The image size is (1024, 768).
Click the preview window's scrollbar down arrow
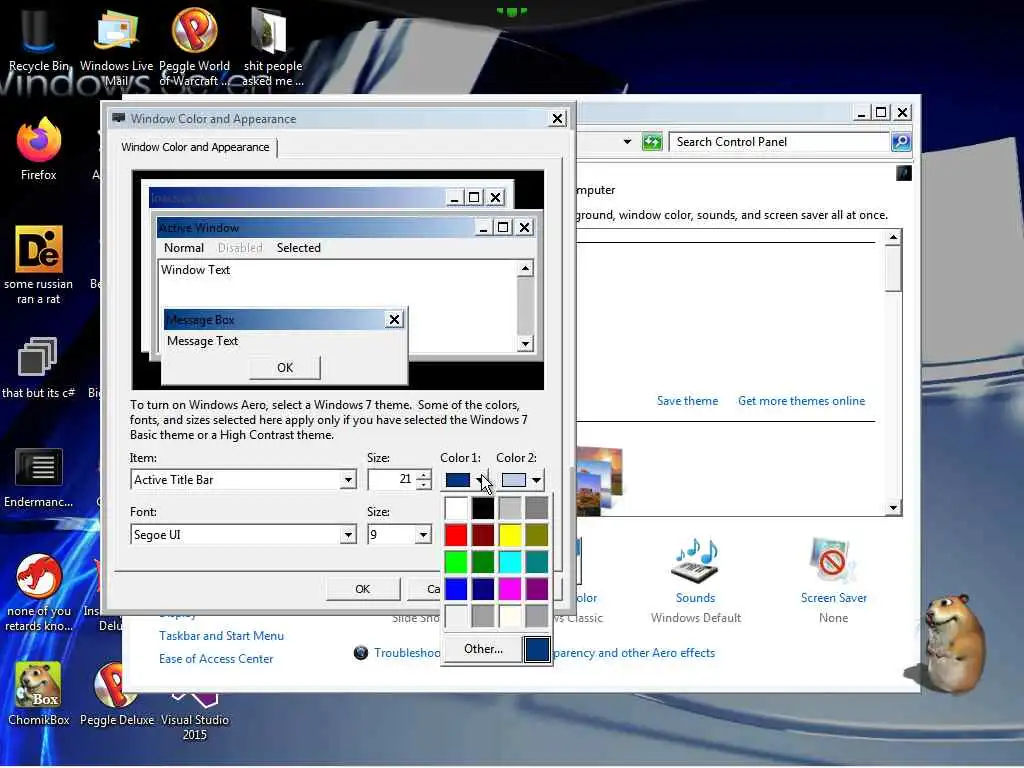[525, 344]
